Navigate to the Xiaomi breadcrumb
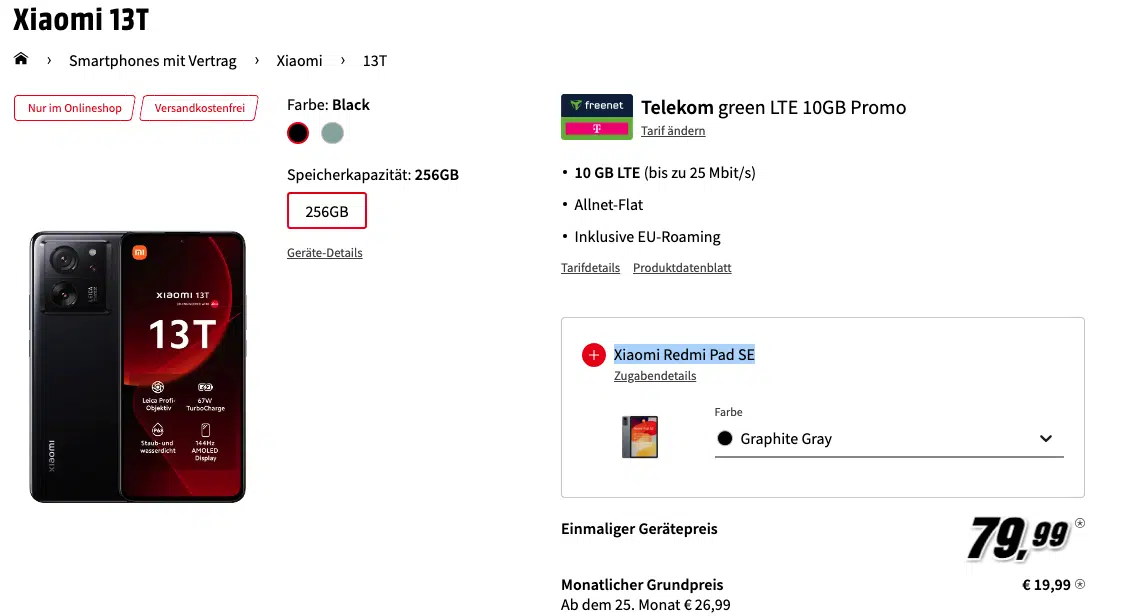The height and width of the screenshot is (616, 1124). point(300,61)
